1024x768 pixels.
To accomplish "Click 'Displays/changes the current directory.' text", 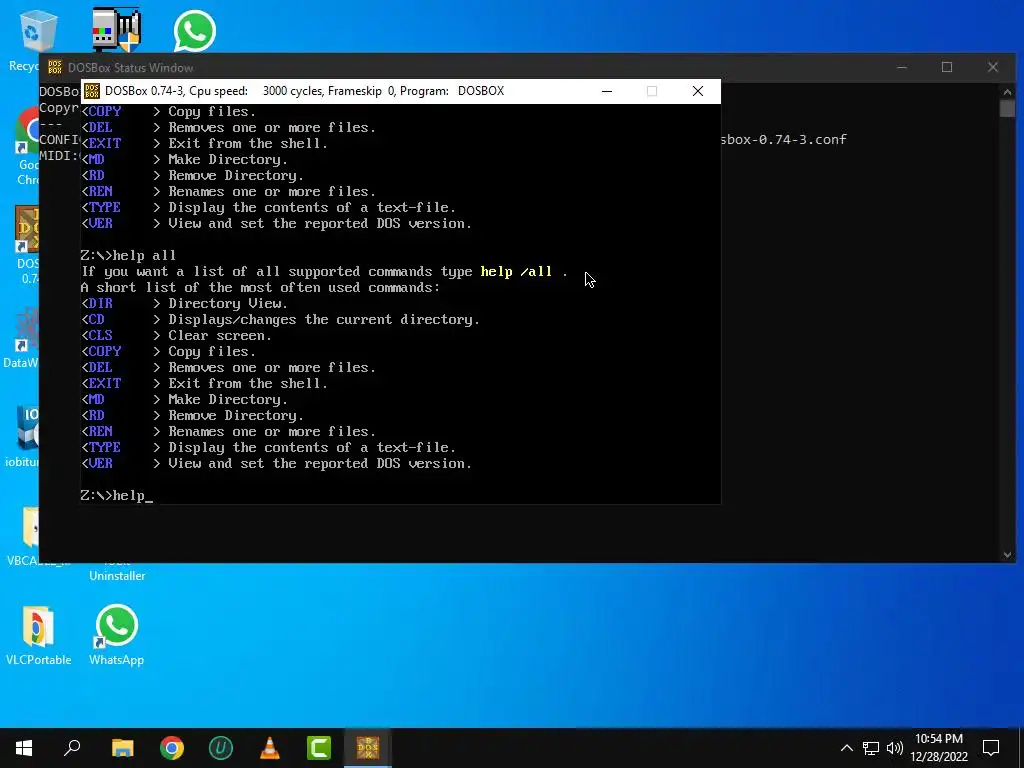I will pos(324,319).
